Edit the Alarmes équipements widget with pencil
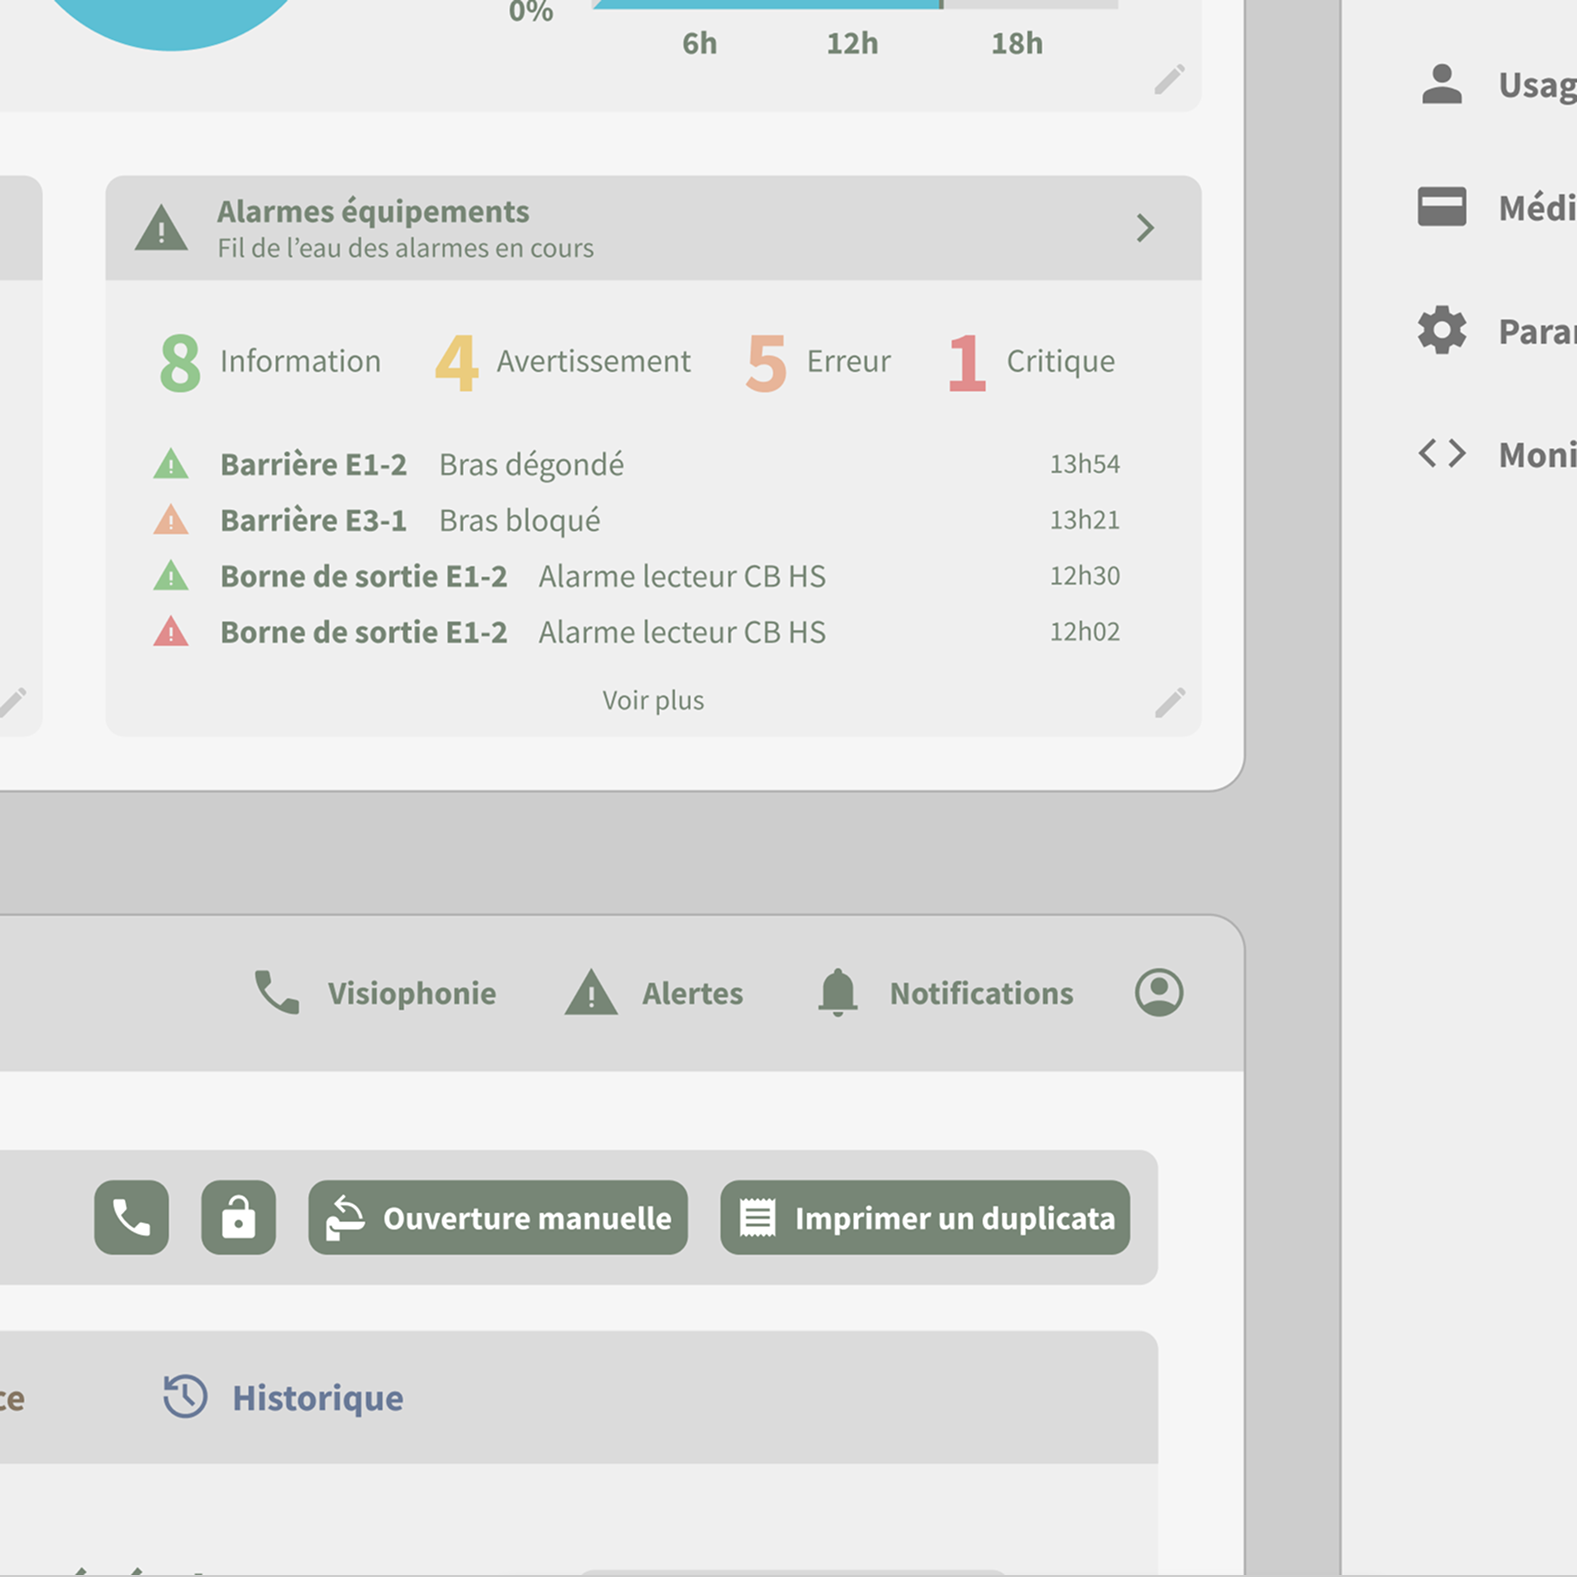Image resolution: width=1577 pixels, height=1577 pixels. (x=1169, y=702)
